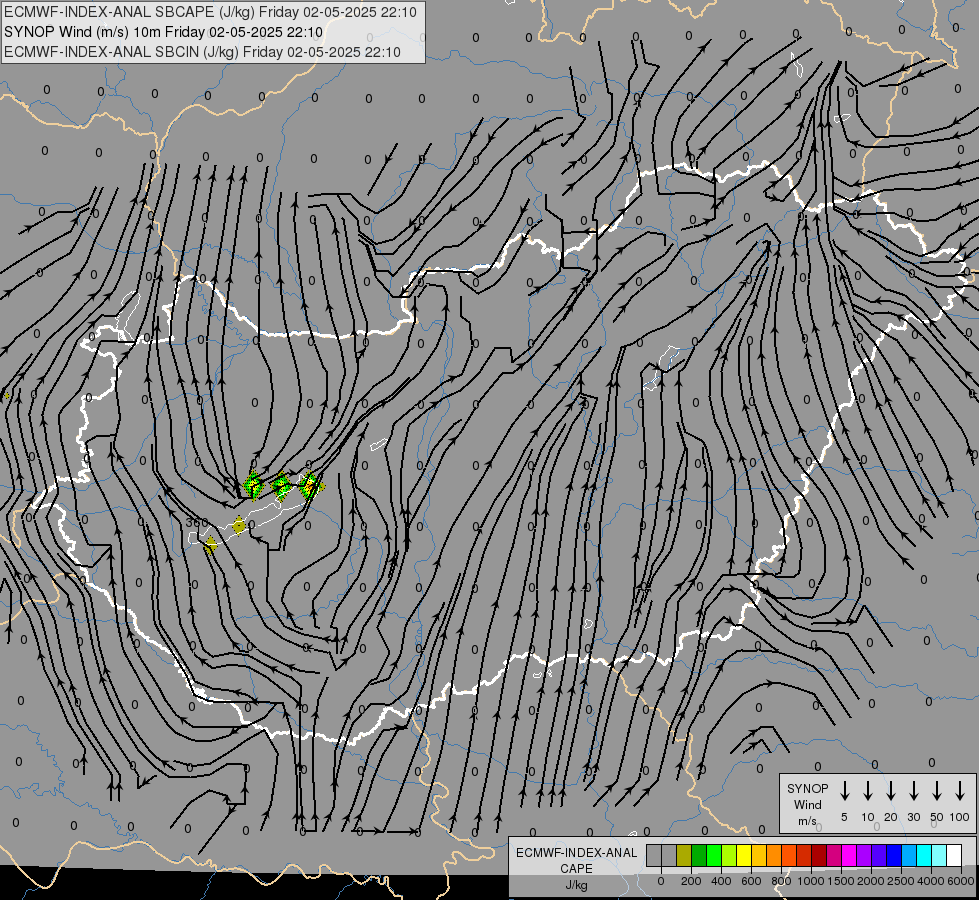Select the pure blue CAPE legend swatch
This screenshot has width=979, height=900.
(x=894, y=855)
